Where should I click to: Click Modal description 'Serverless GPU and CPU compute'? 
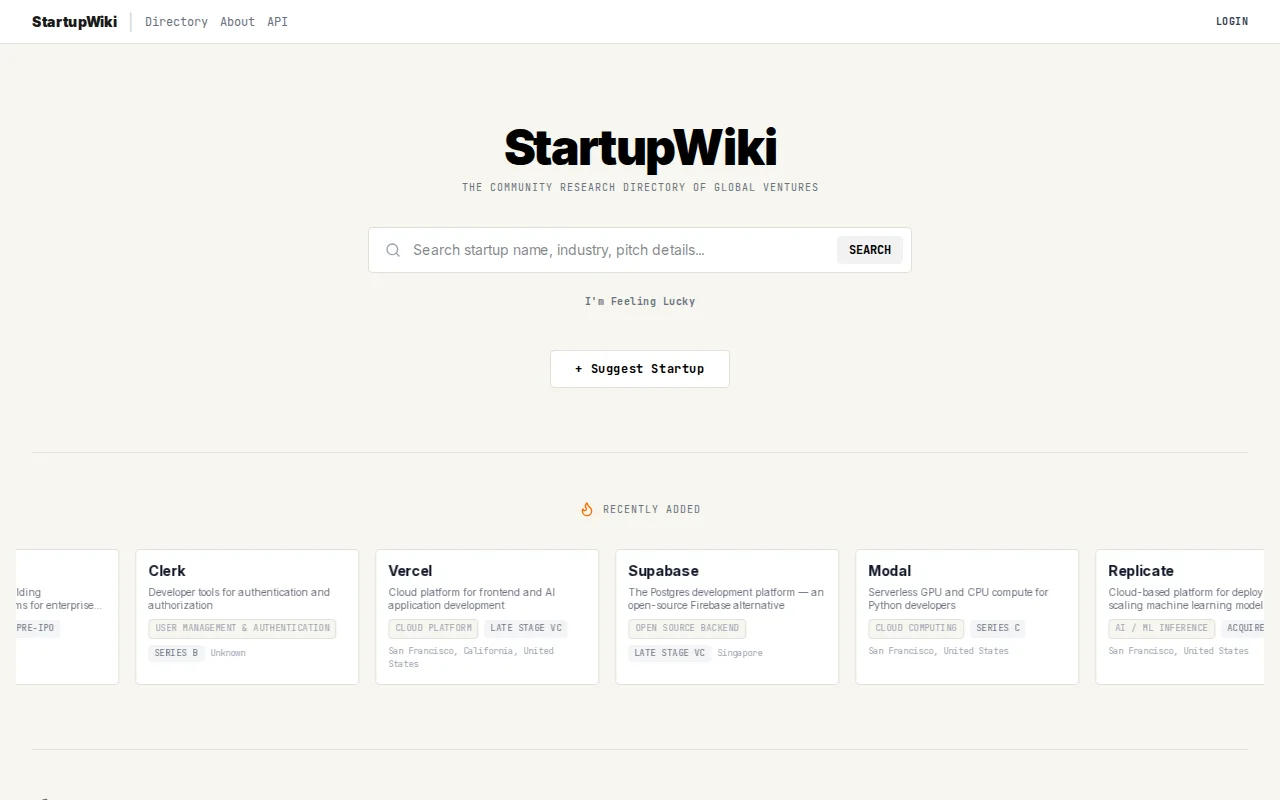958,599
